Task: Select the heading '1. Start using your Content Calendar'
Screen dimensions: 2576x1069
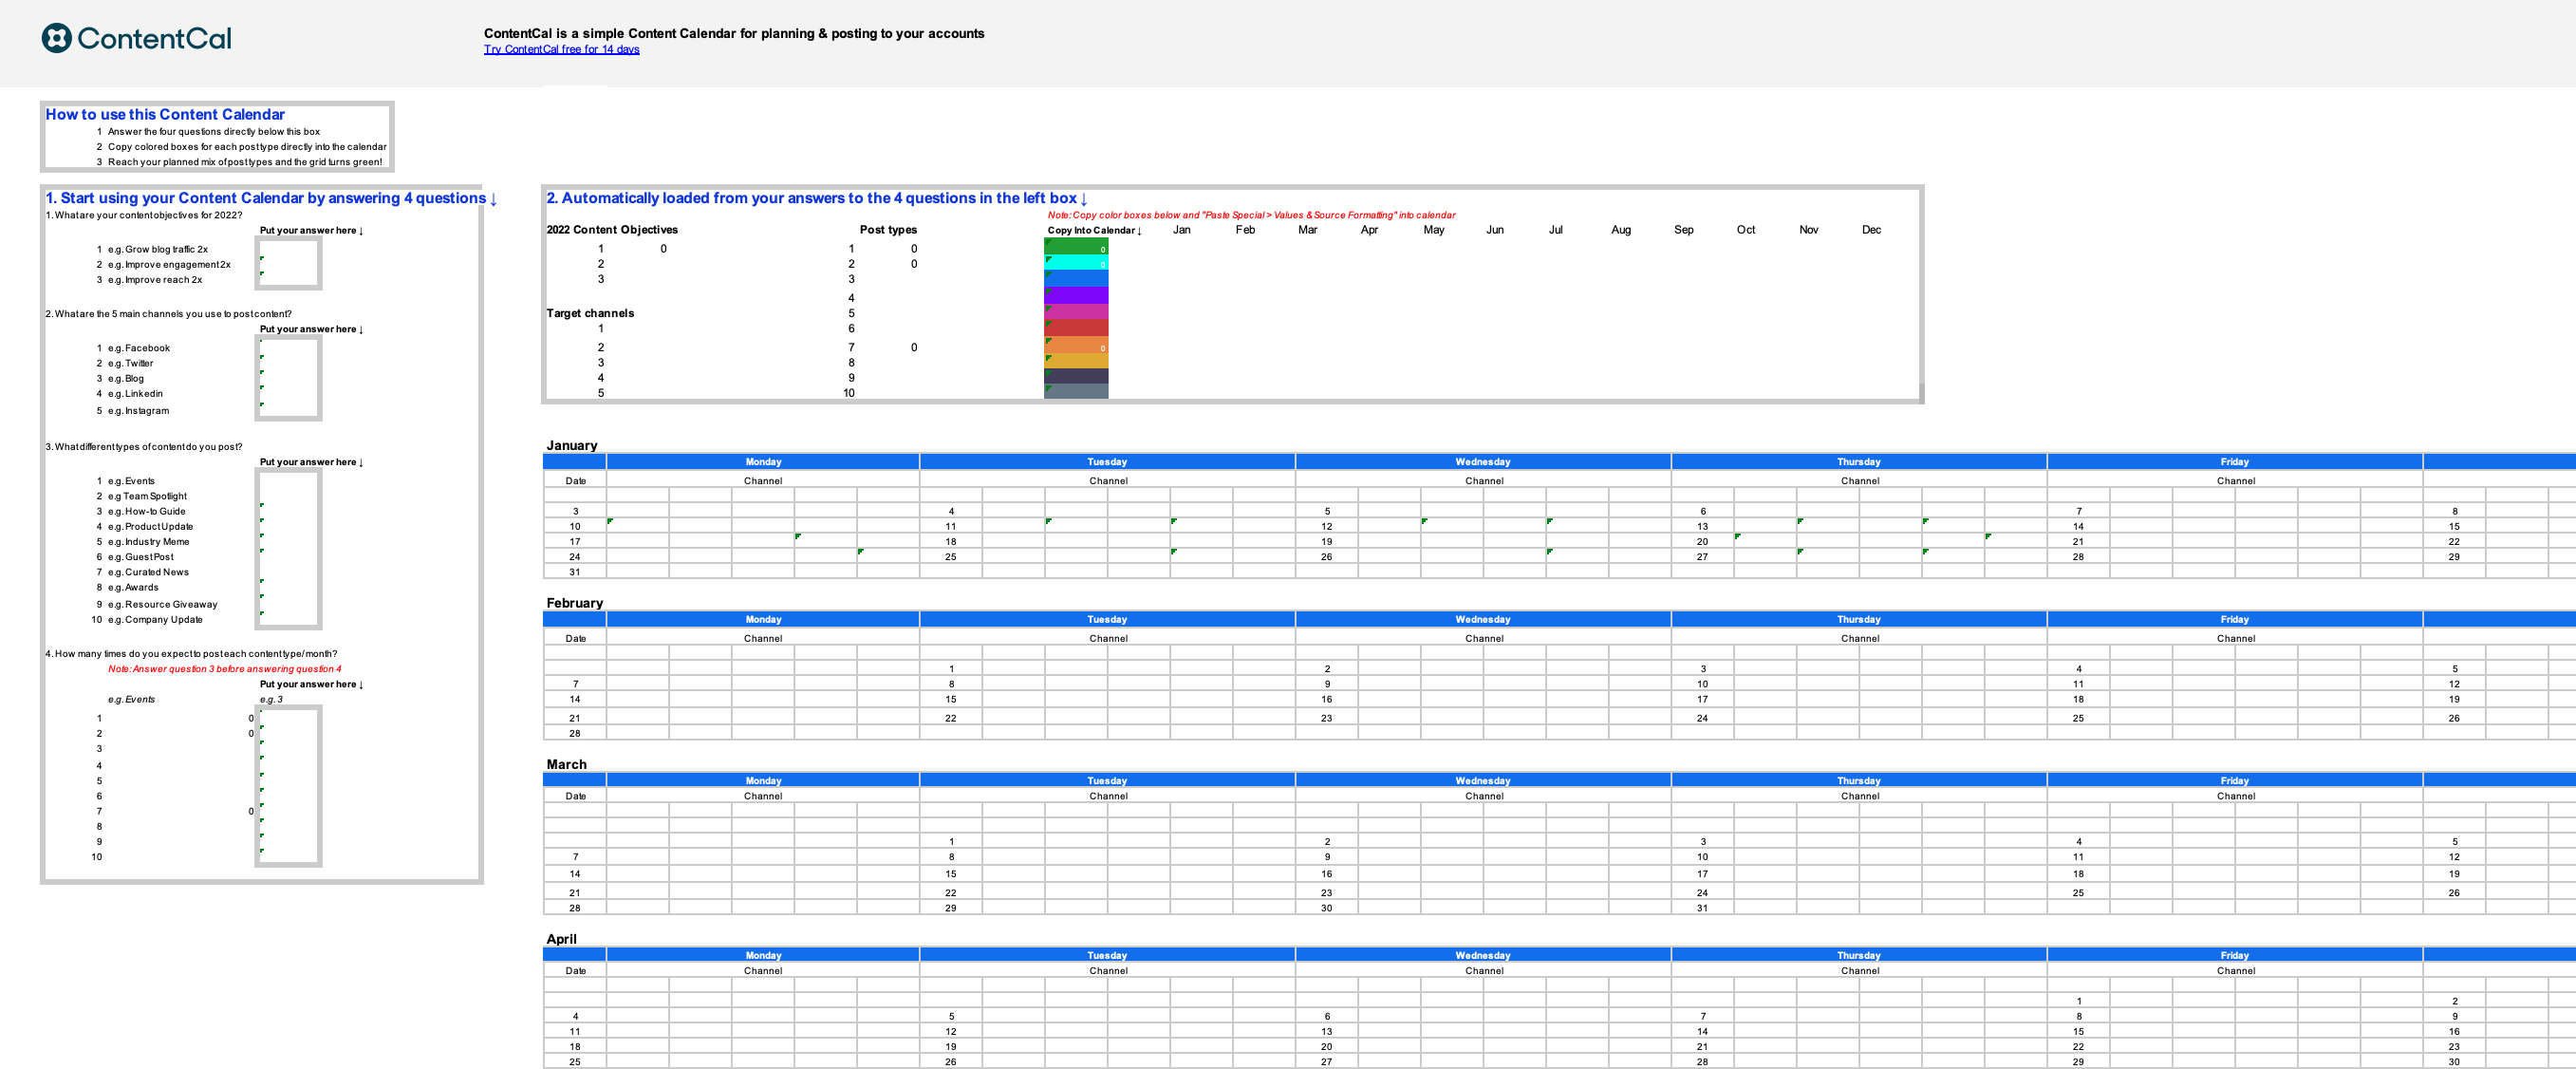Action: point(271,198)
